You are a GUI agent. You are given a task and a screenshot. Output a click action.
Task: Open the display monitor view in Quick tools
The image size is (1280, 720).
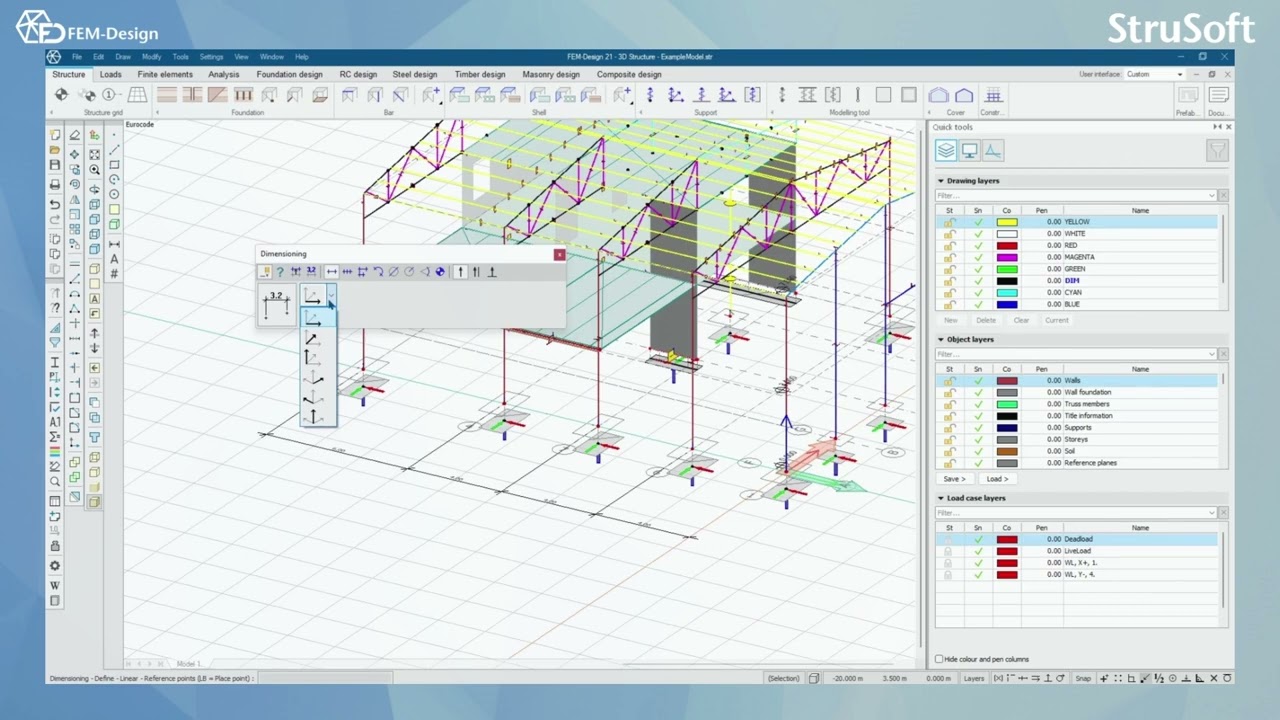pyautogui.click(x=969, y=151)
